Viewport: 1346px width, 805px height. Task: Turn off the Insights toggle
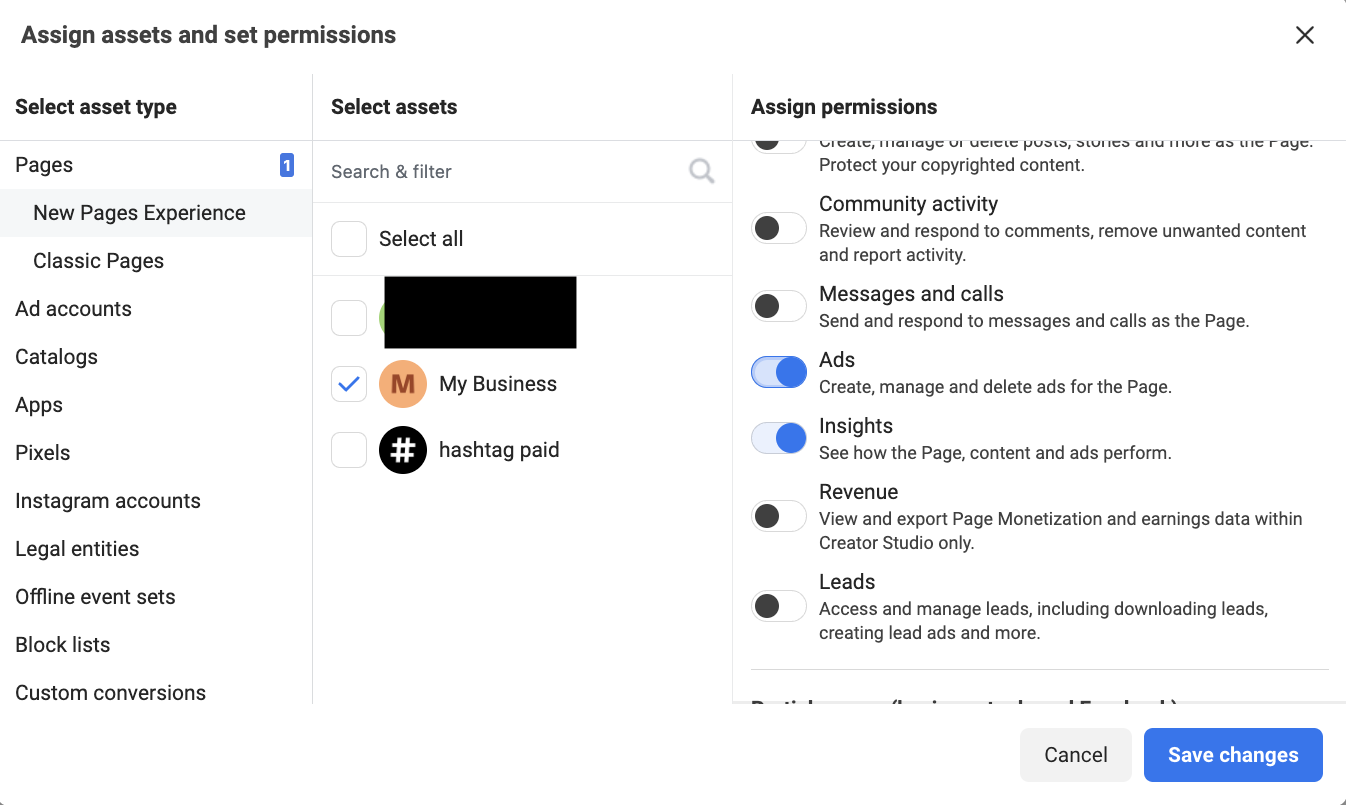779,438
